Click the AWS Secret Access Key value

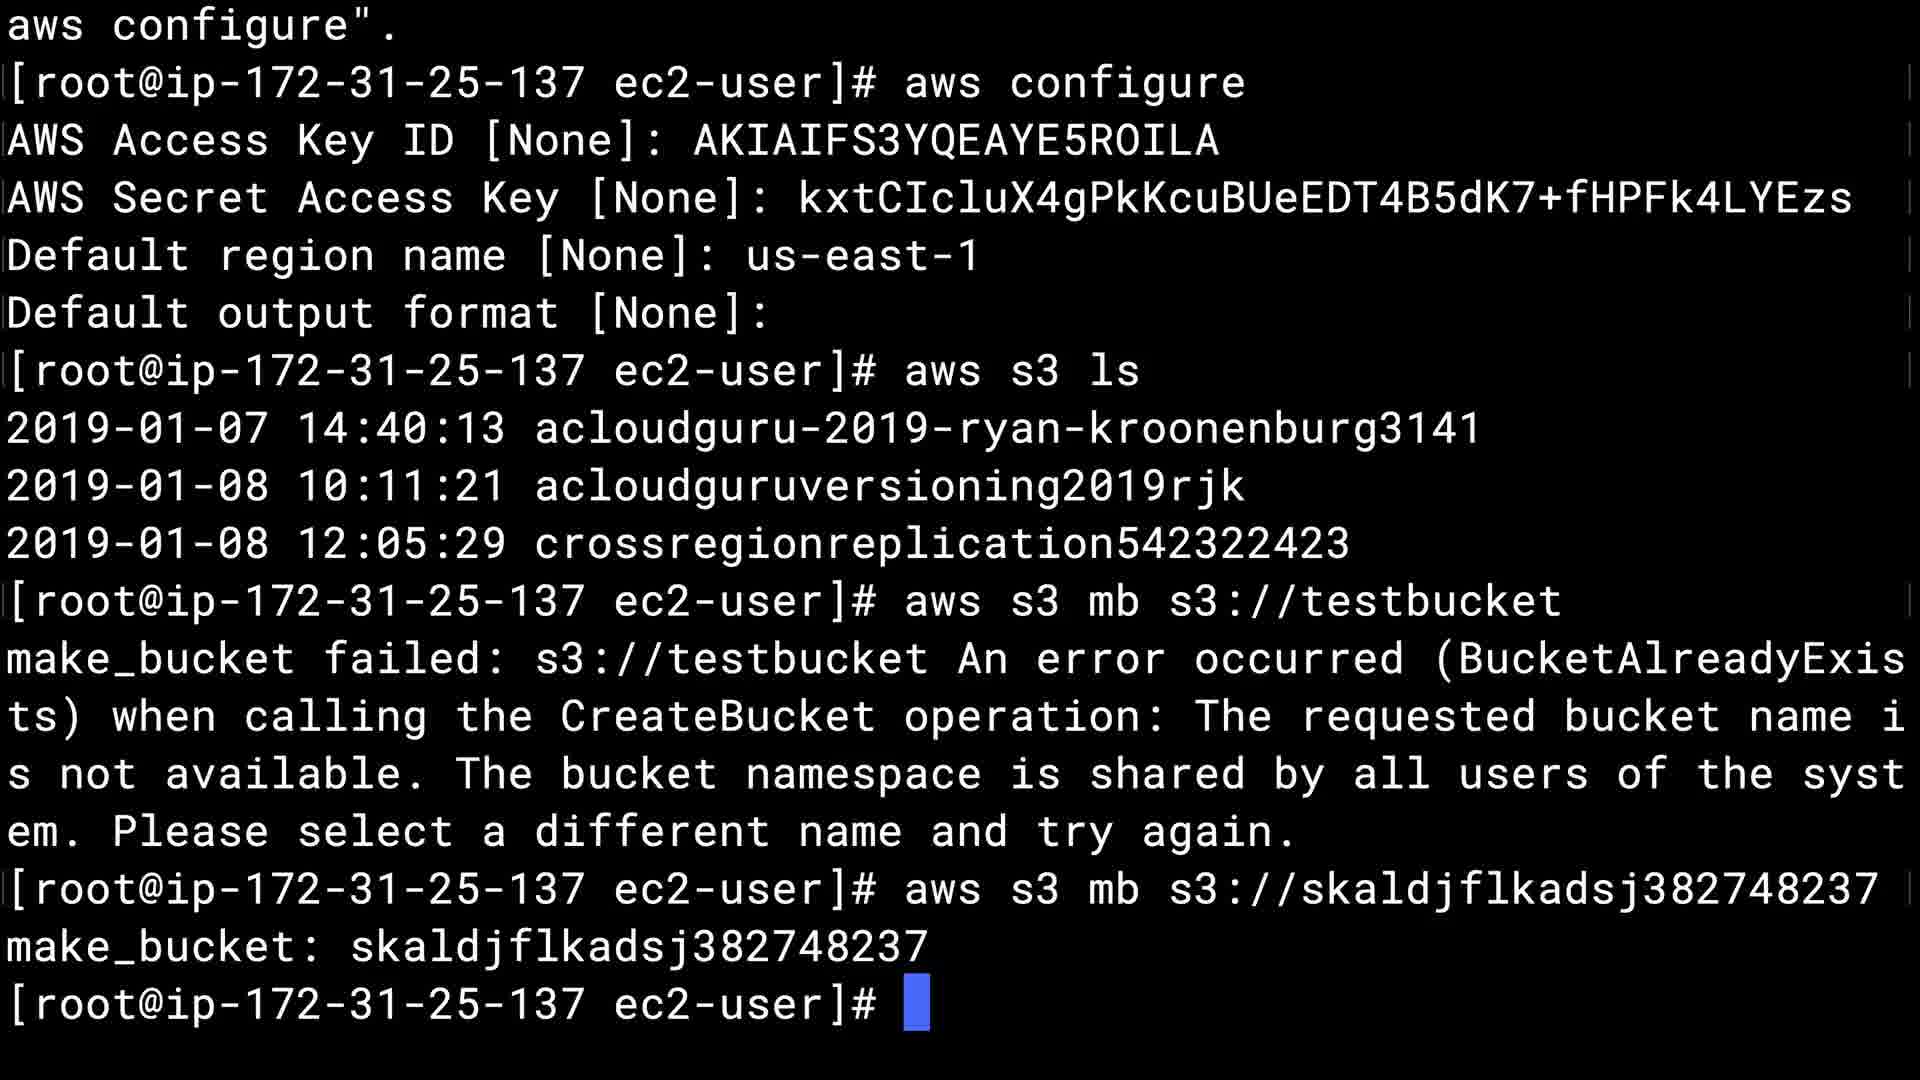tap(1325, 198)
